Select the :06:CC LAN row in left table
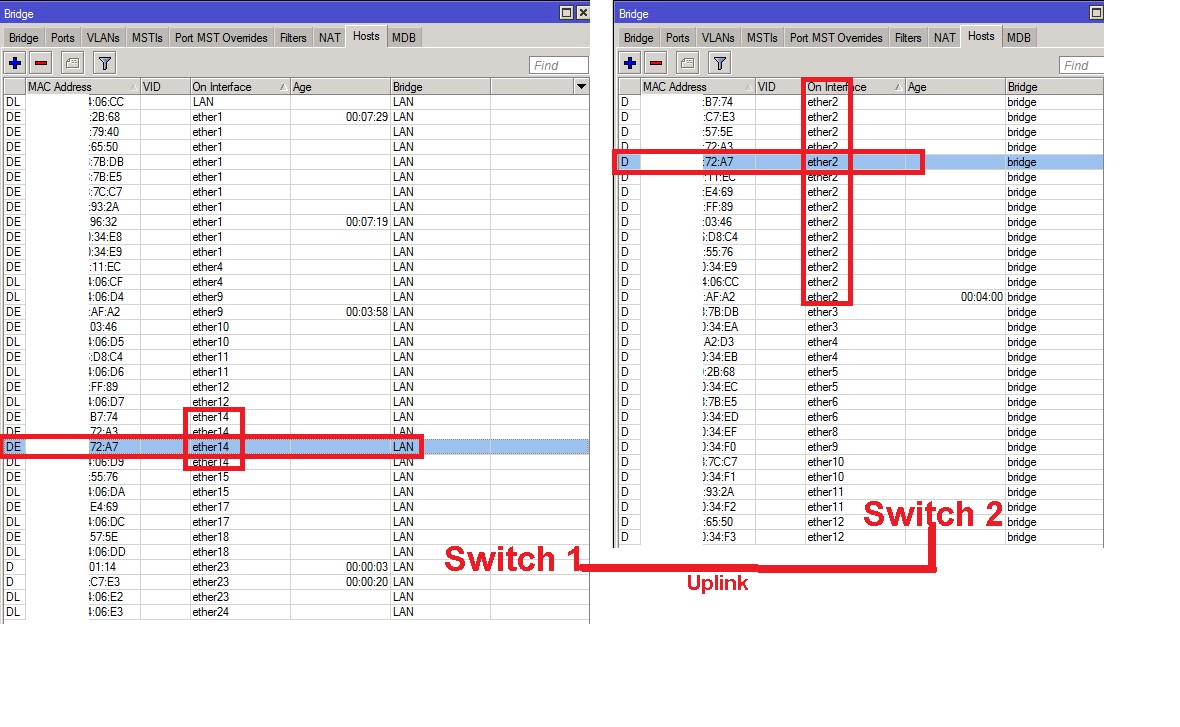Viewport: 1180px width, 727px height. [x=296, y=102]
